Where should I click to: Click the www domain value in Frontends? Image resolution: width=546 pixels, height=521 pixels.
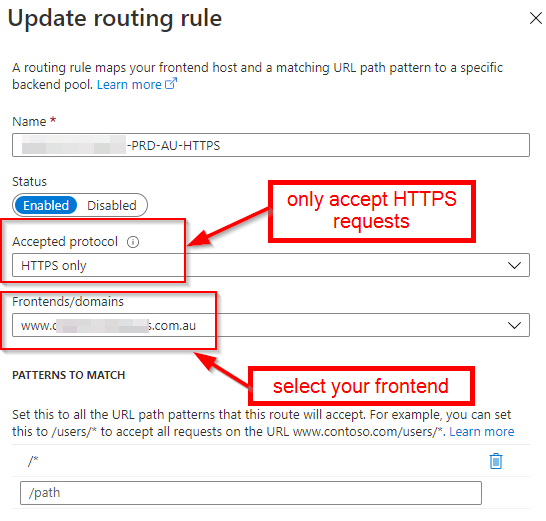pos(108,326)
